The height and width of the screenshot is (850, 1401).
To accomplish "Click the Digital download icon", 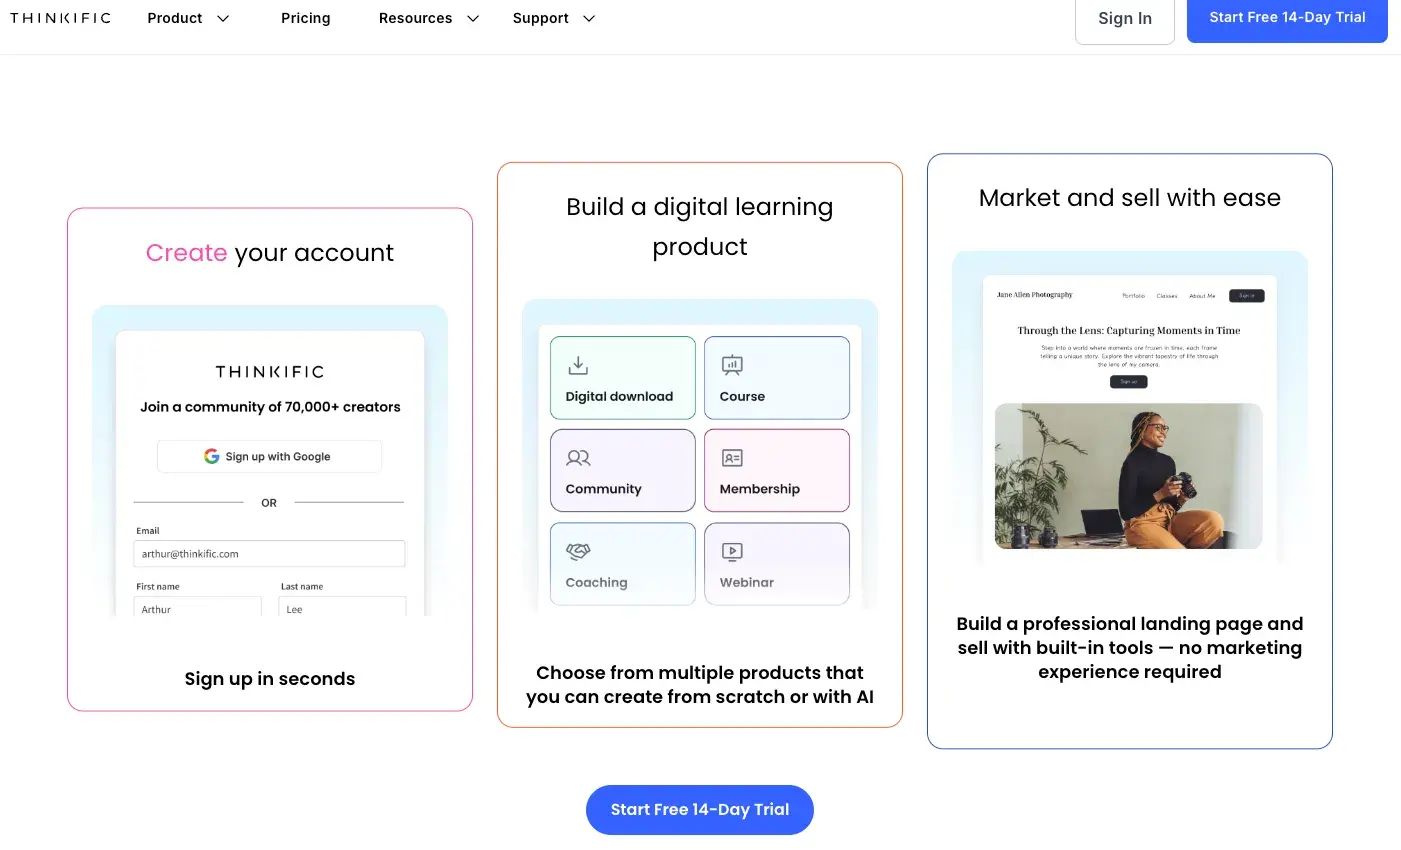I will point(578,365).
